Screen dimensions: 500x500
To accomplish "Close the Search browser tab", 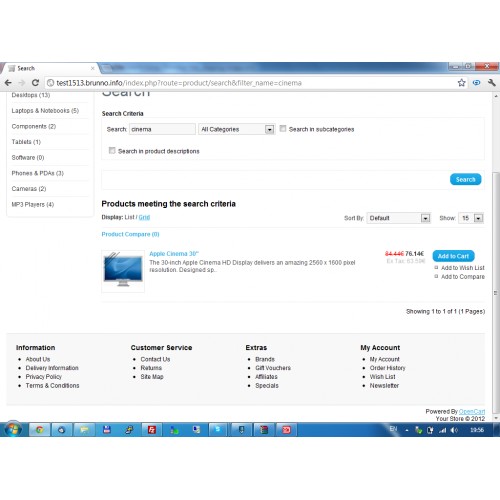I will [93, 68].
